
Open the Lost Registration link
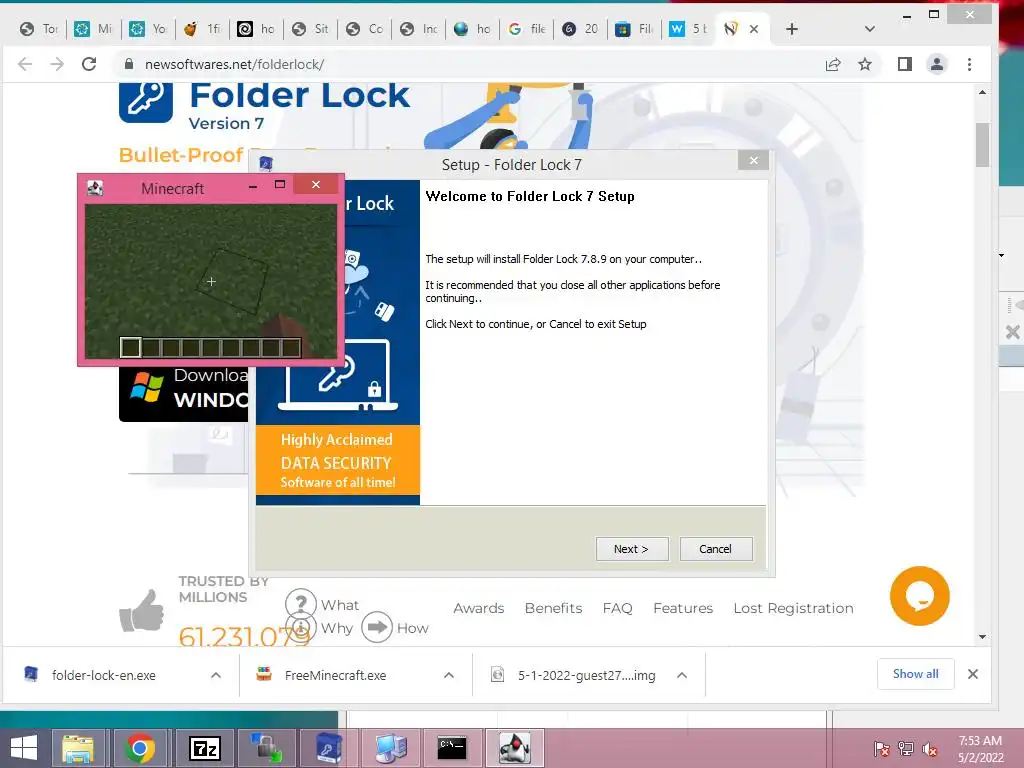click(793, 608)
